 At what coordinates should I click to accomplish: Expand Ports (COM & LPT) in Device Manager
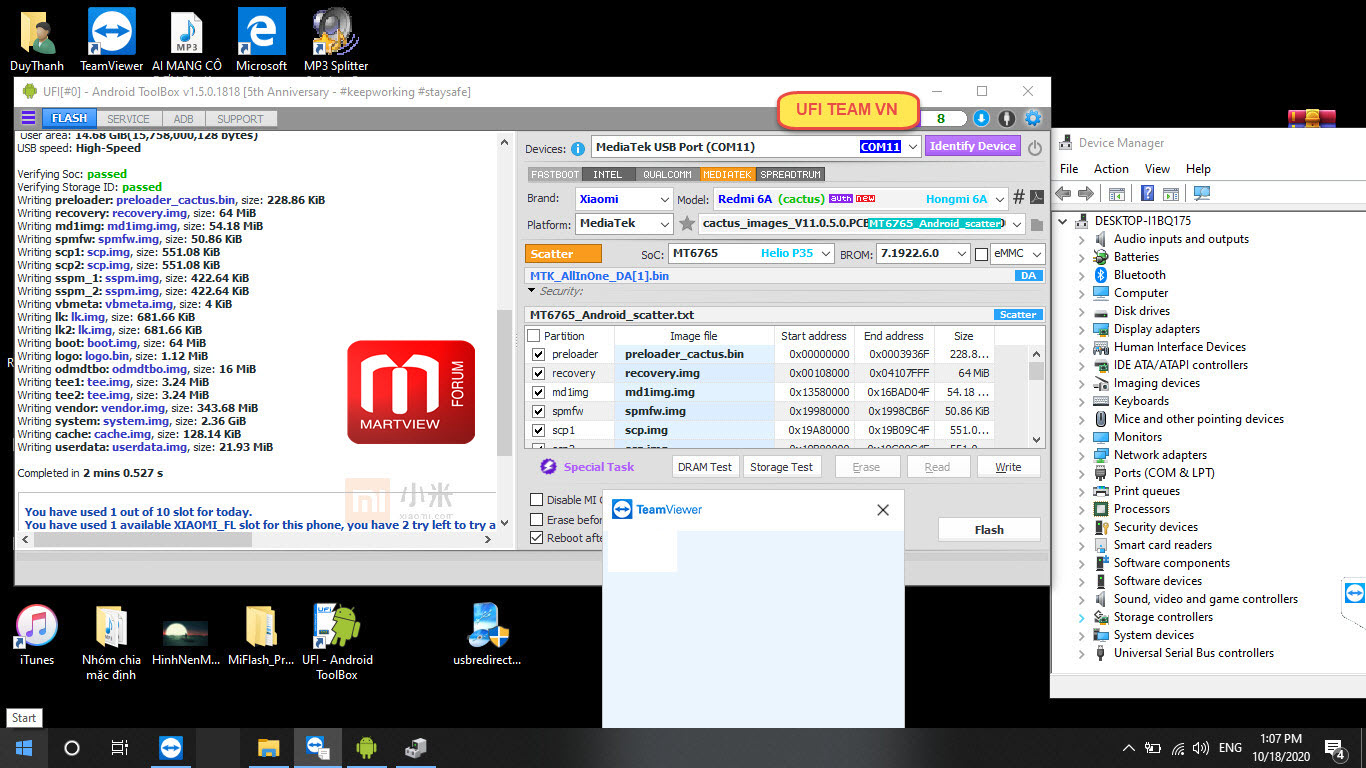(1081, 473)
